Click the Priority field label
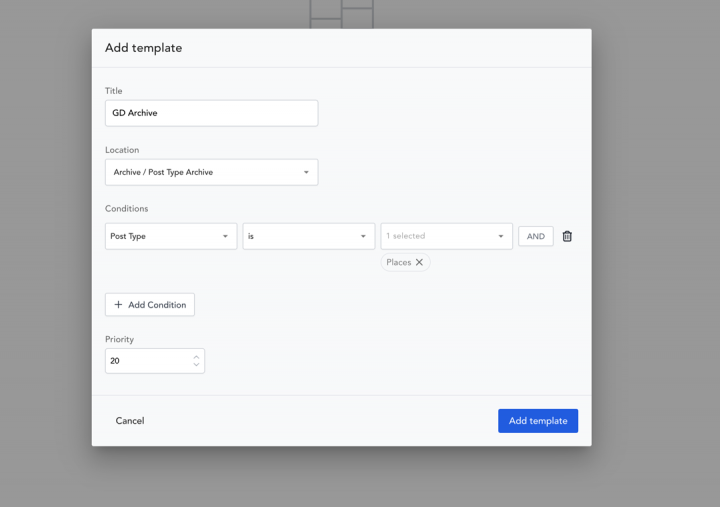Viewport: 720px width, 507px height. [119, 339]
